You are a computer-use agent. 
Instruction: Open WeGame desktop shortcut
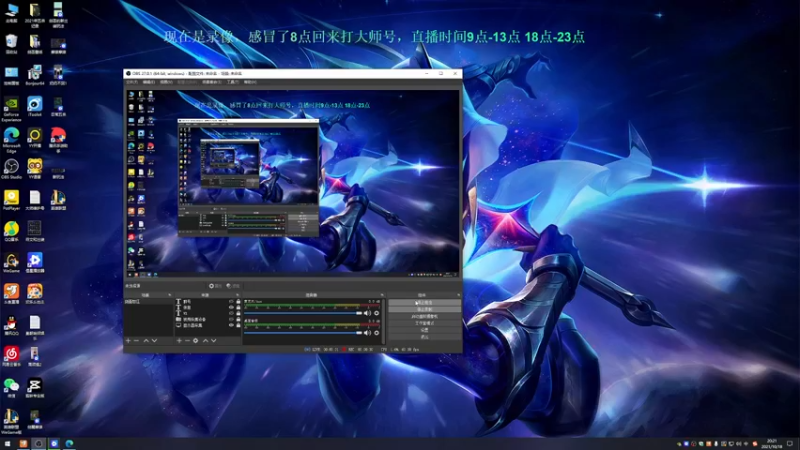(11, 262)
